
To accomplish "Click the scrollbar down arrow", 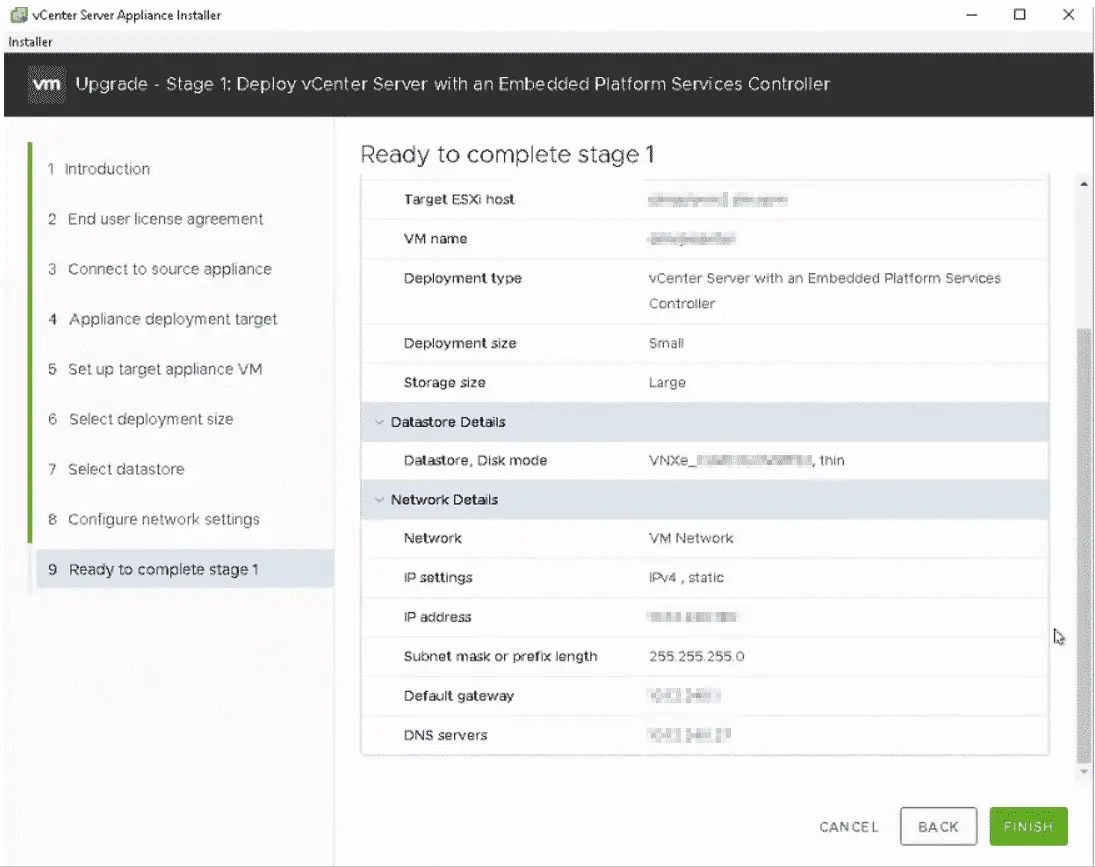I will click(x=1083, y=771).
